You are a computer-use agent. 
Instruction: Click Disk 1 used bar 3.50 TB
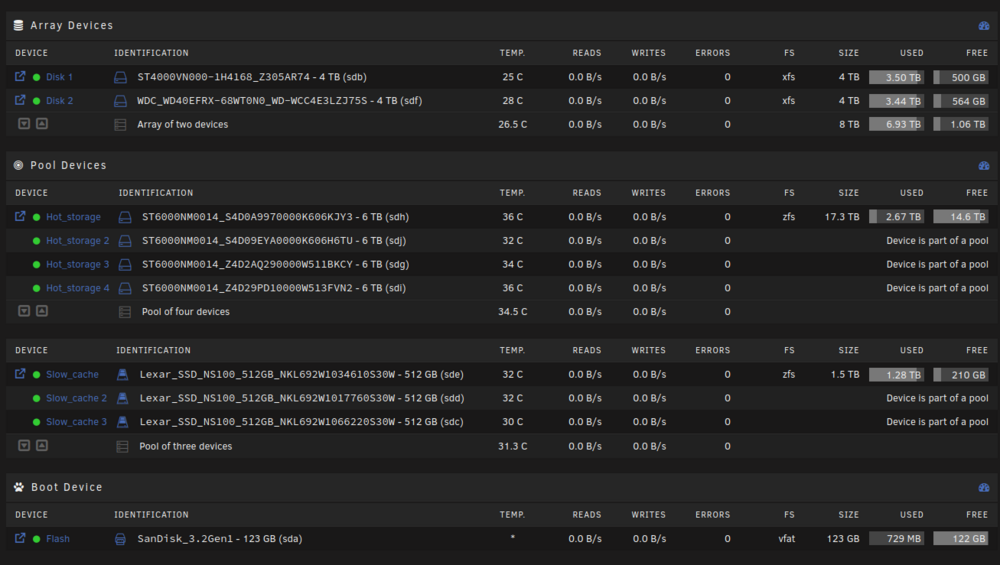click(x=896, y=77)
